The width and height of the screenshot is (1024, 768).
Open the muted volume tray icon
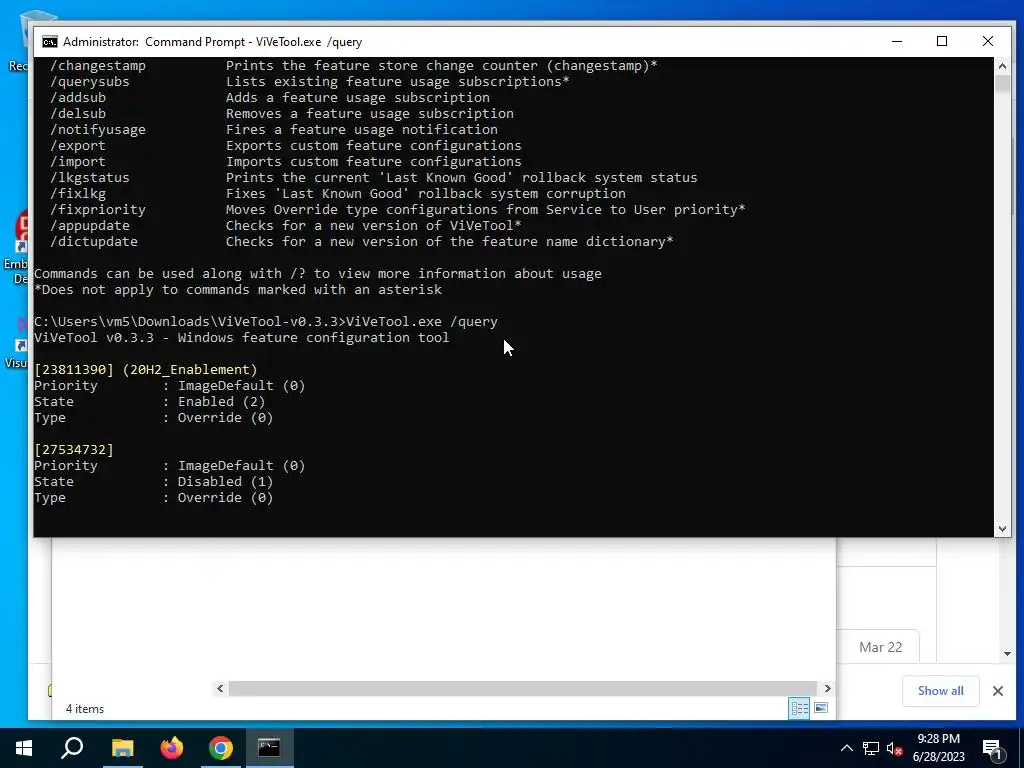click(895, 748)
